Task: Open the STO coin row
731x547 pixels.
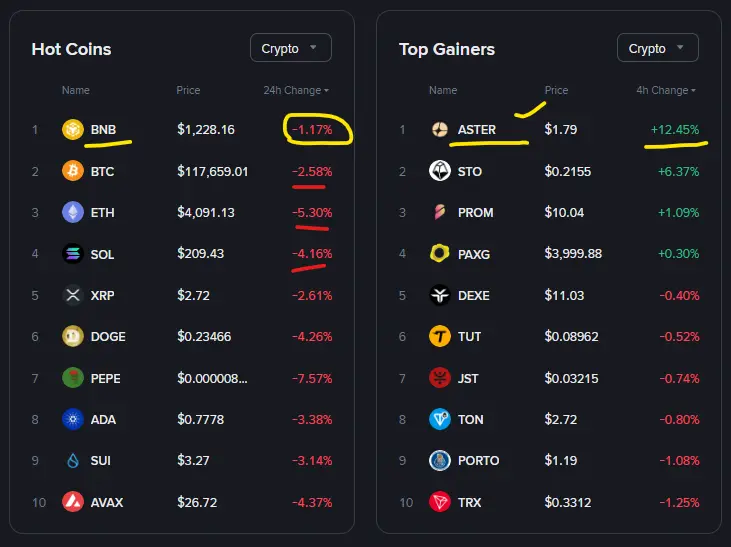Action: click(470, 171)
